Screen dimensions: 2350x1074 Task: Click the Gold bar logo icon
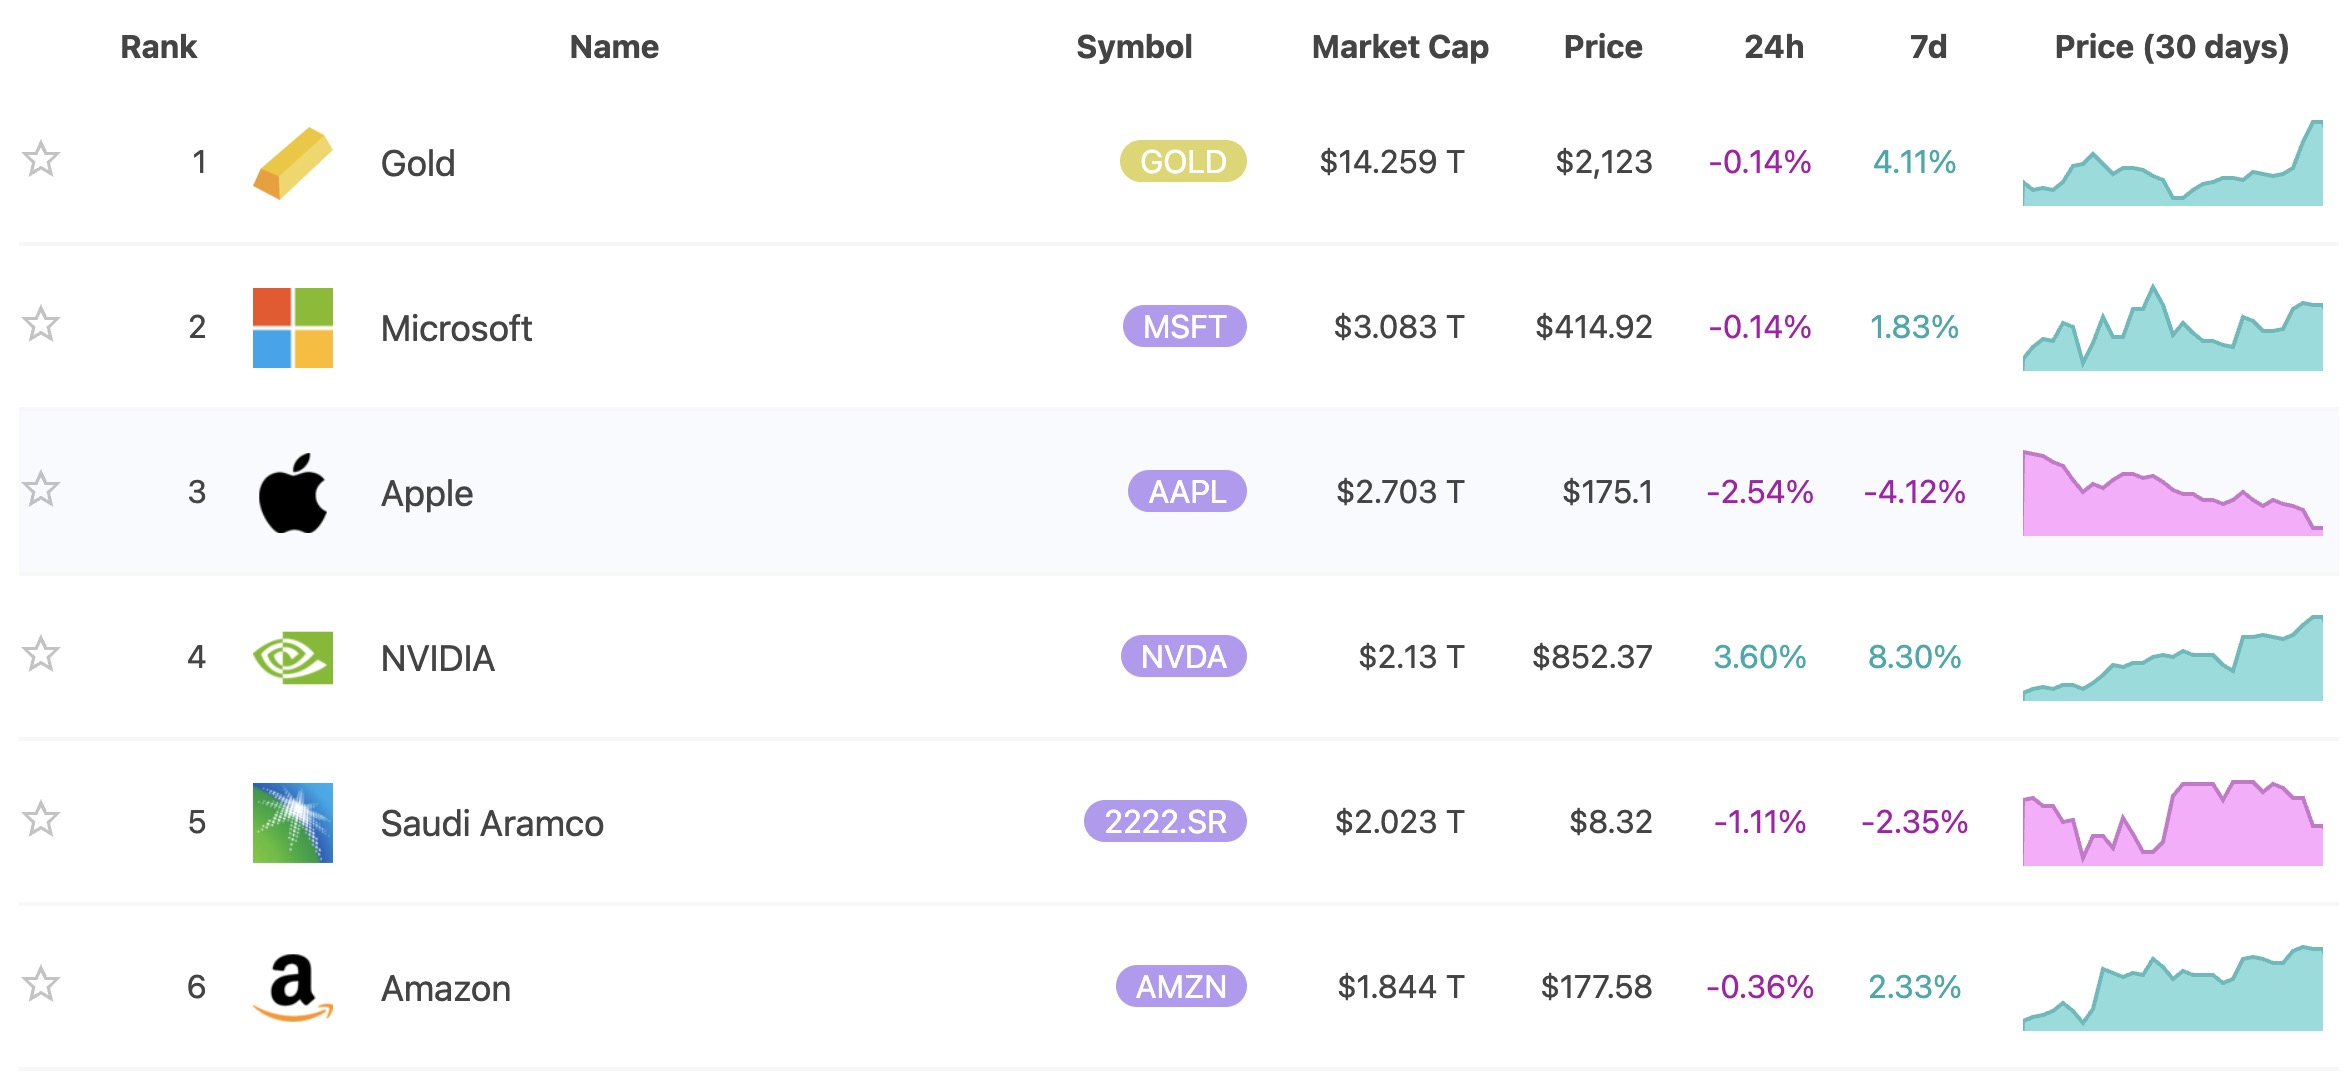click(x=292, y=163)
